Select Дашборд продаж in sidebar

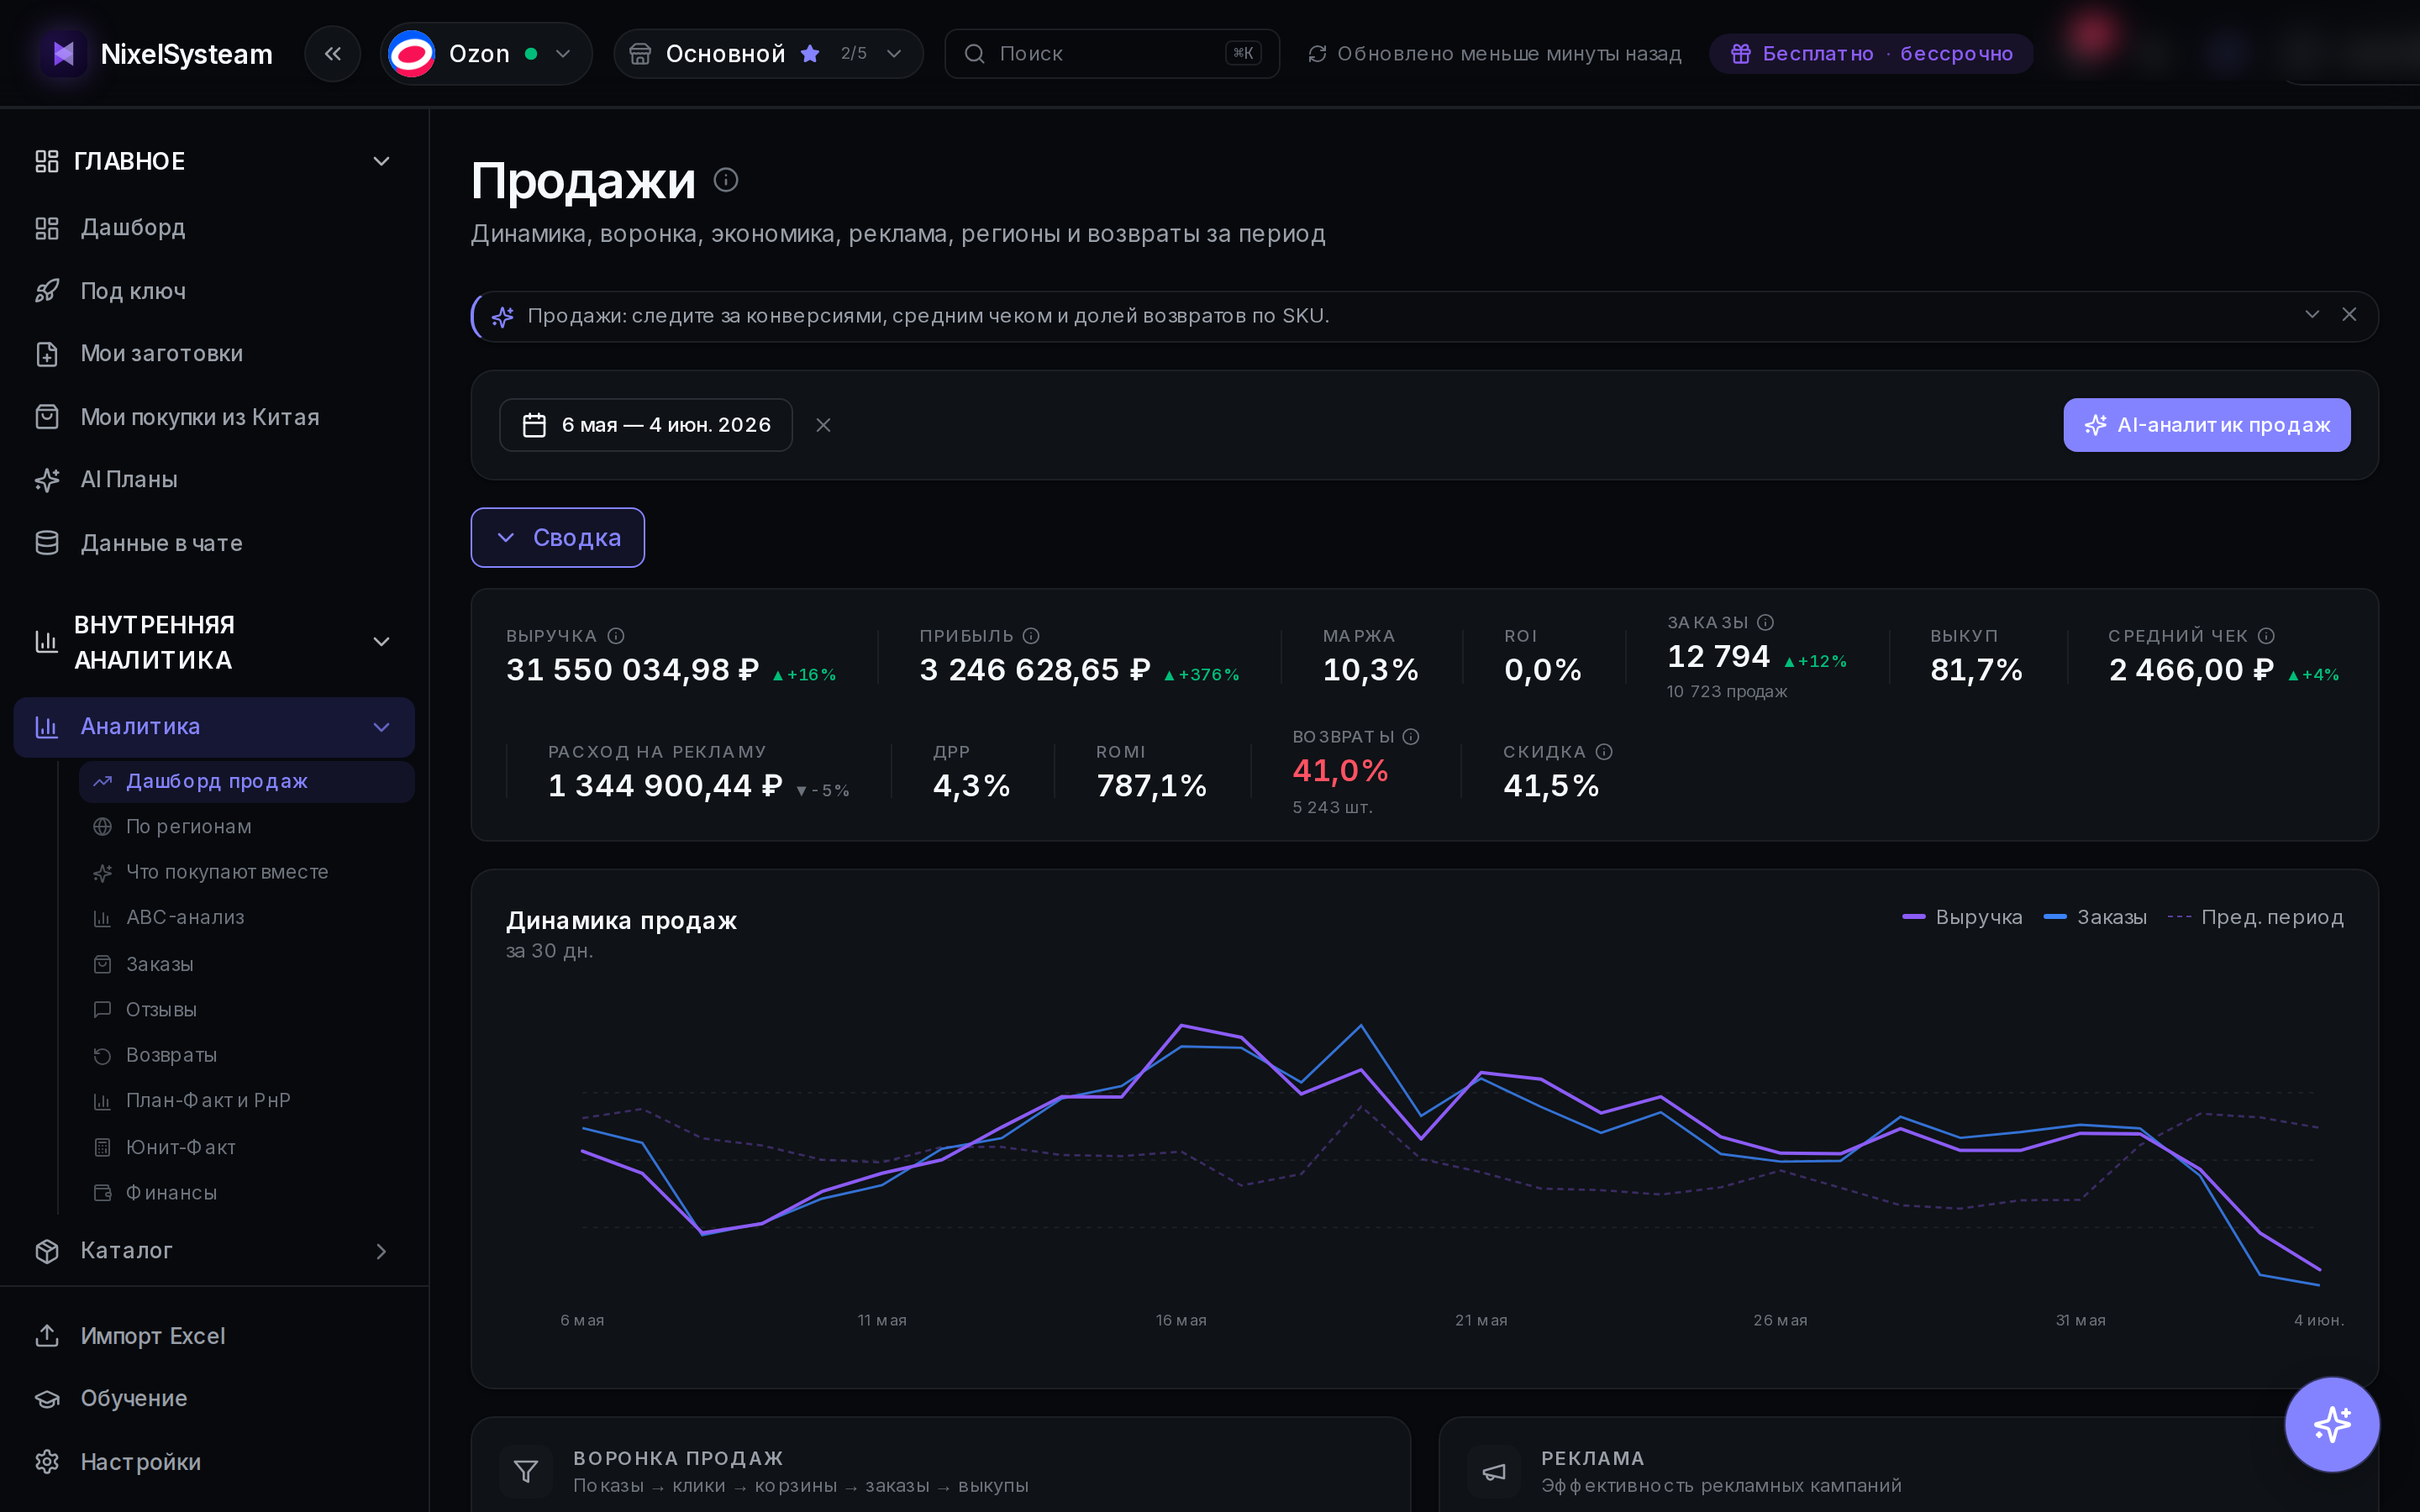[x=247, y=782]
